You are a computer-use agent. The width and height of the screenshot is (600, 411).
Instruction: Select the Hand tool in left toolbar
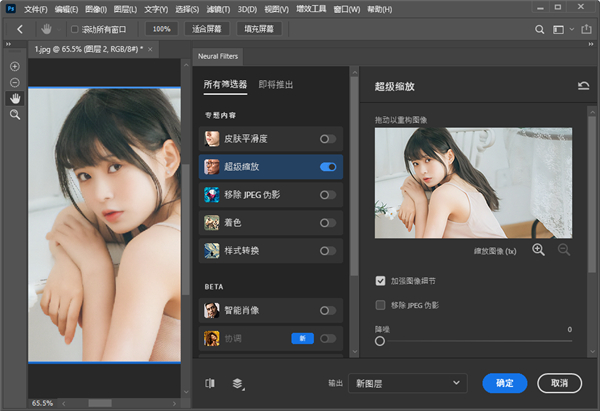tap(15, 98)
